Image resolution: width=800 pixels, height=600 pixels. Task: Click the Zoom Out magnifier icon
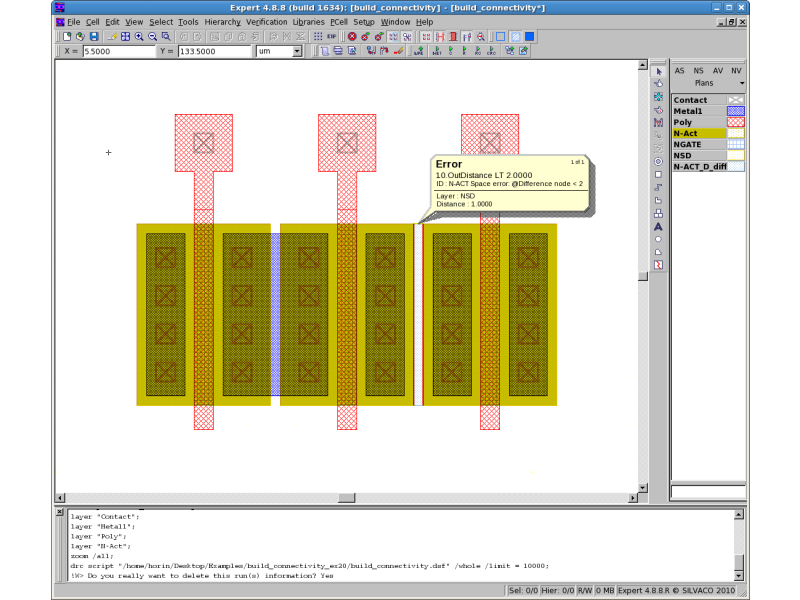pyautogui.click(x=152, y=37)
